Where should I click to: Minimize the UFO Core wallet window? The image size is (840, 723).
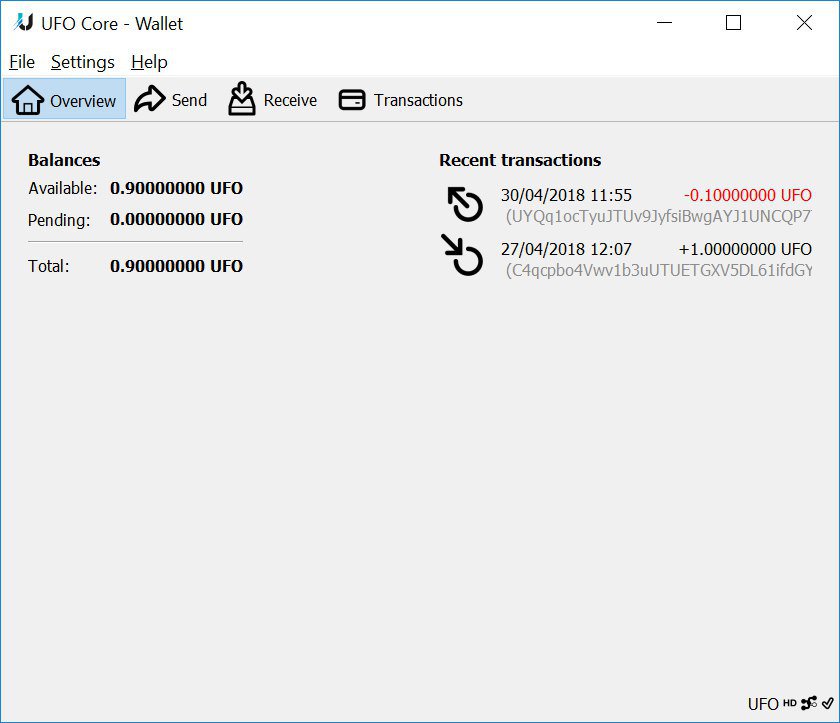(664, 22)
